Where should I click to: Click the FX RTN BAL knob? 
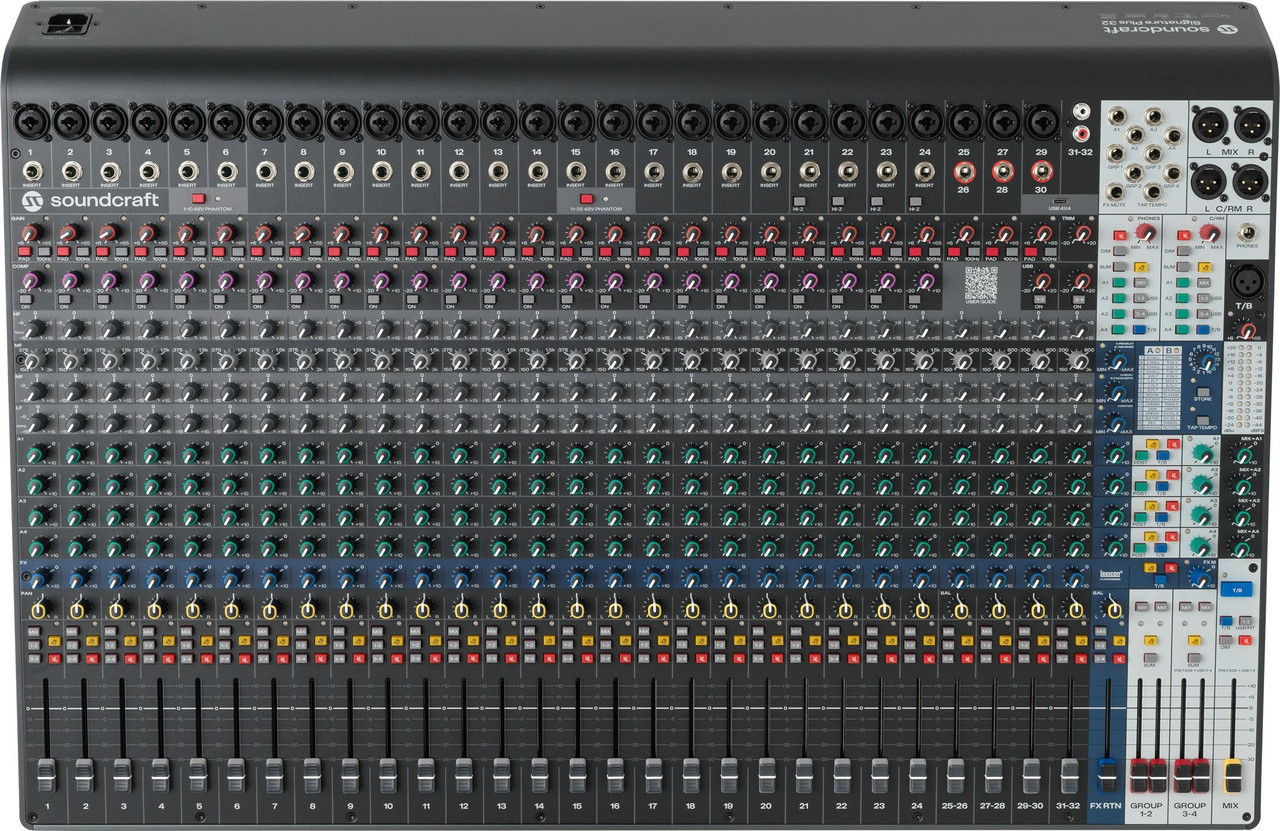coord(1114,610)
